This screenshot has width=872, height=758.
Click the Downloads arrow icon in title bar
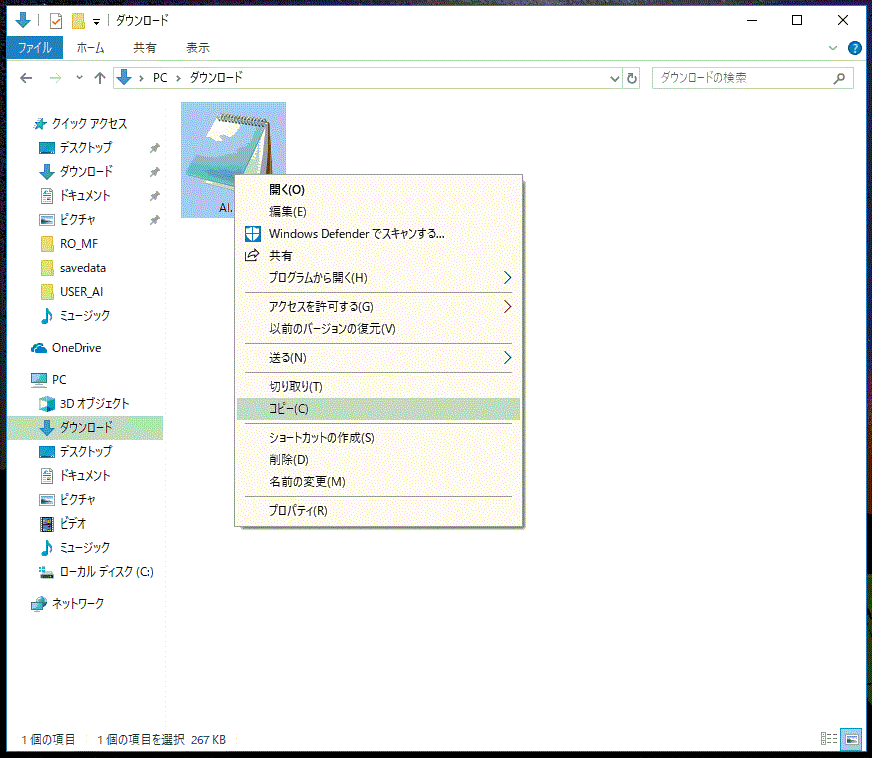point(23,21)
